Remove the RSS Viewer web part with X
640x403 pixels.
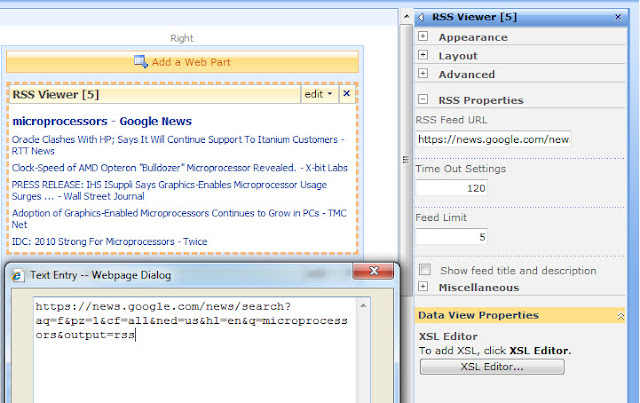click(347, 94)
